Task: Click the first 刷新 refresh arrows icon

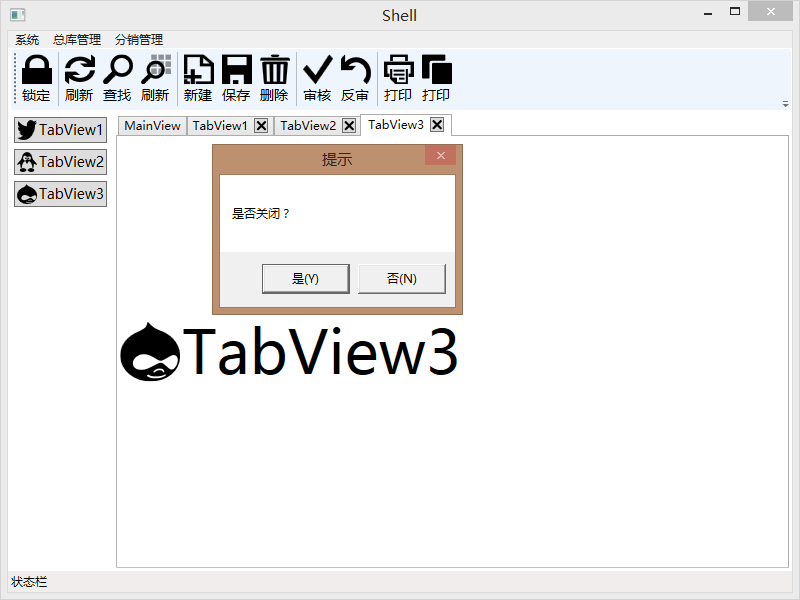Action: click(79, 78)
